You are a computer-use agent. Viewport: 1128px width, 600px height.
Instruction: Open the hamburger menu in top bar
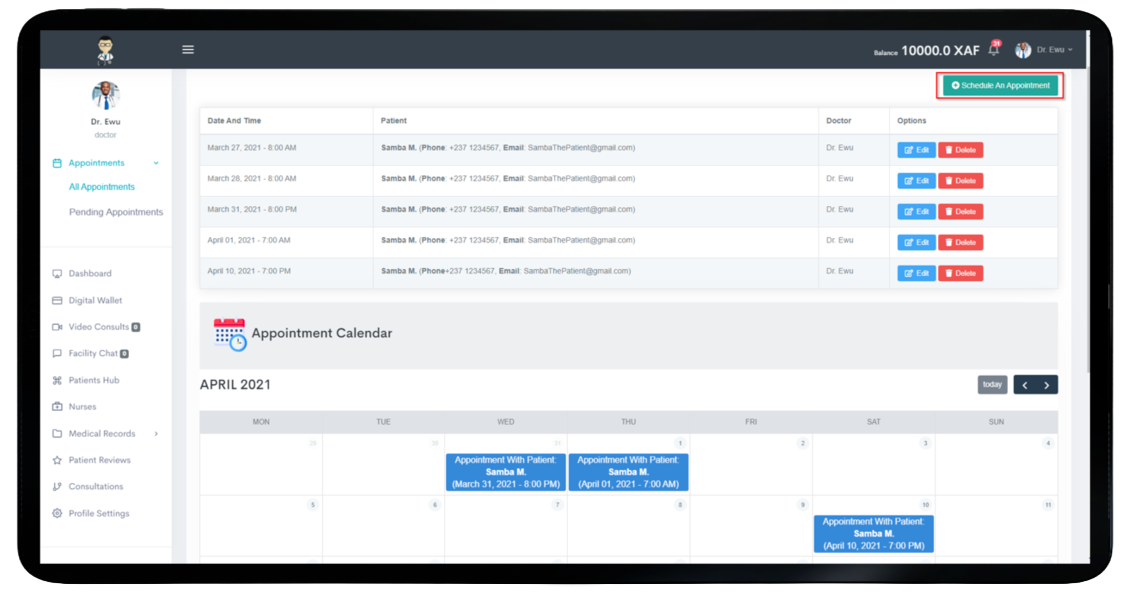(x=188, y=50)
